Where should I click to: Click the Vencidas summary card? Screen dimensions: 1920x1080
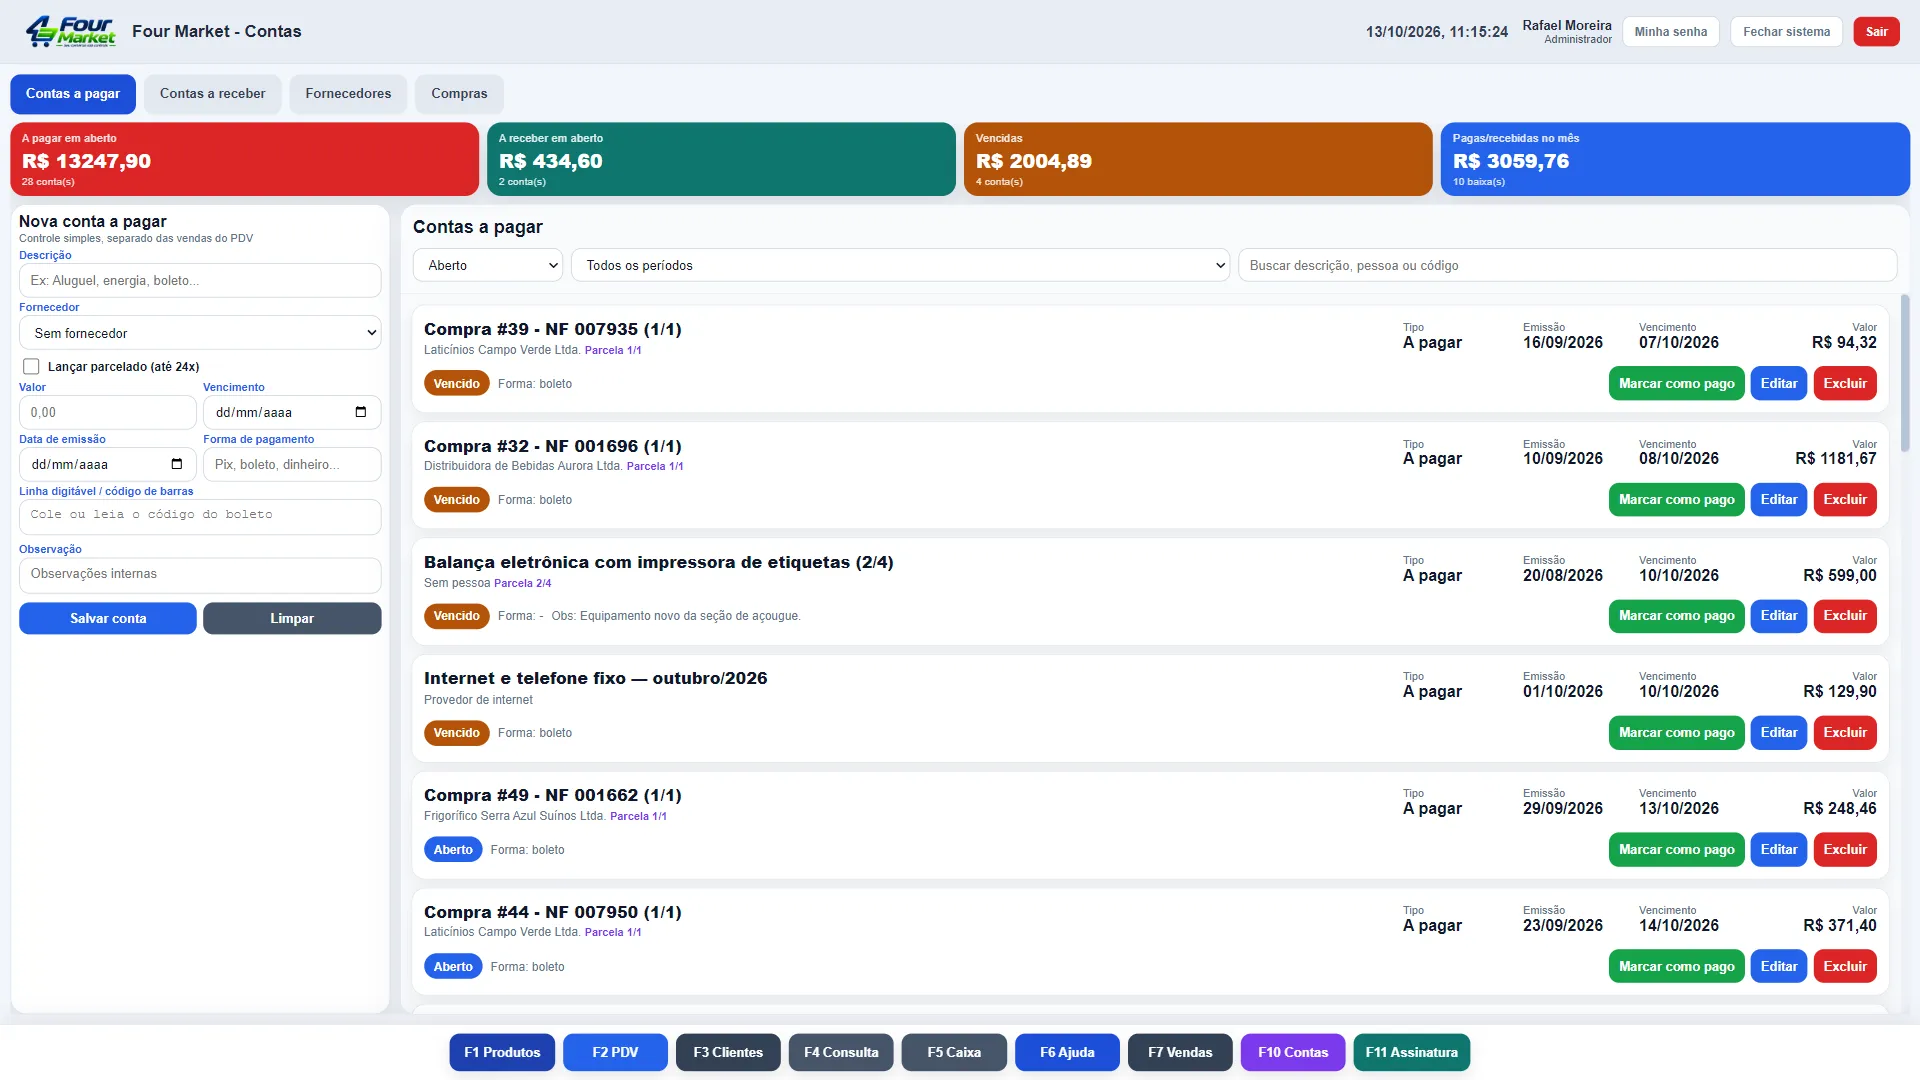pyautogui.click(x=1198, y=159)
